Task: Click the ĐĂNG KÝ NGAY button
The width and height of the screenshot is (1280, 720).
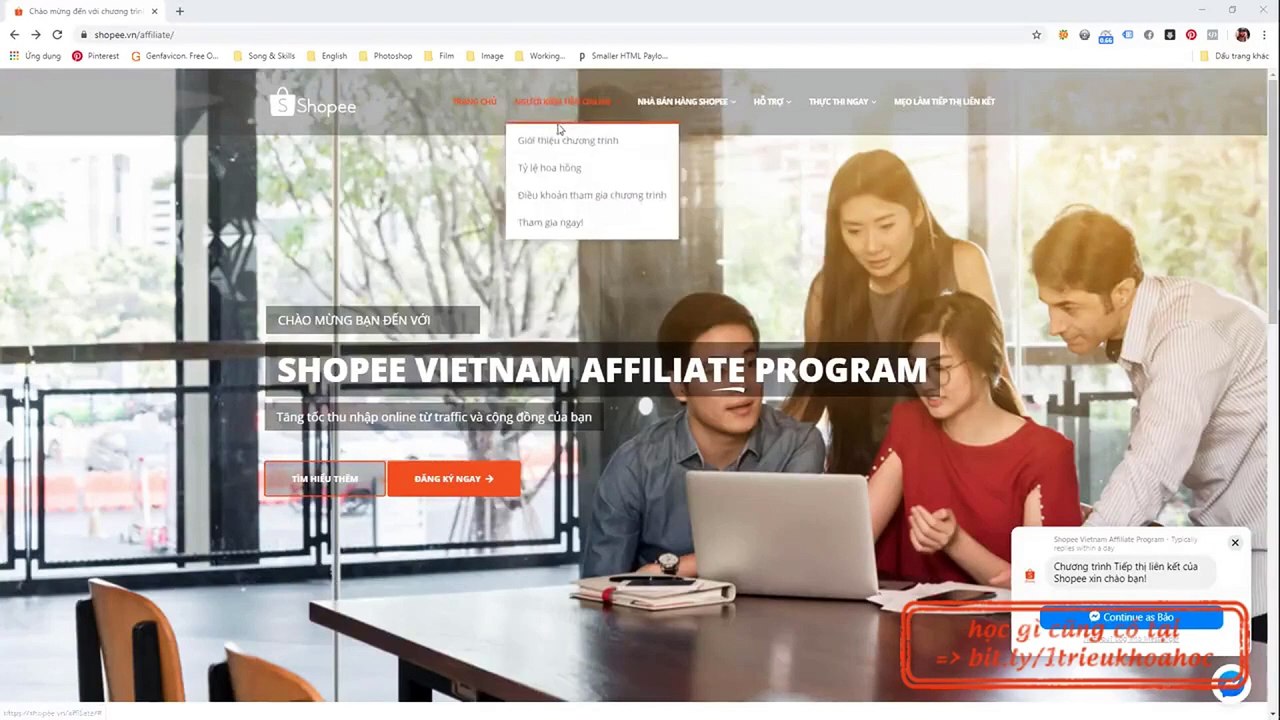Action: [x=454, y=479]
